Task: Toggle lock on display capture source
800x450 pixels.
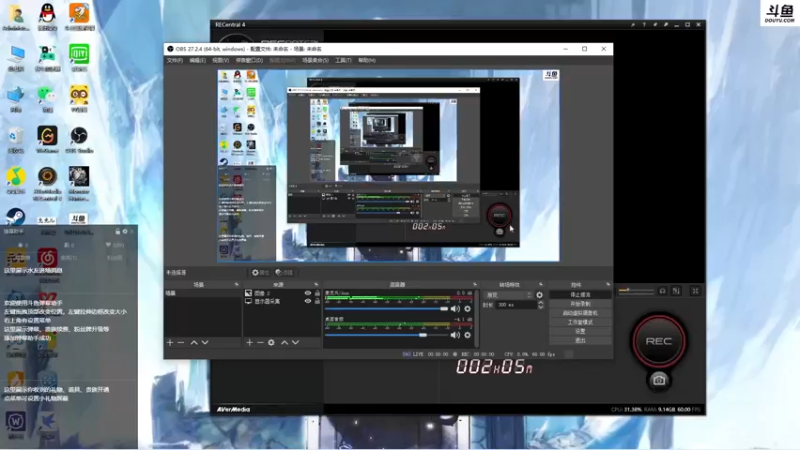Action: pyautogui.click(x=317, y=301)
